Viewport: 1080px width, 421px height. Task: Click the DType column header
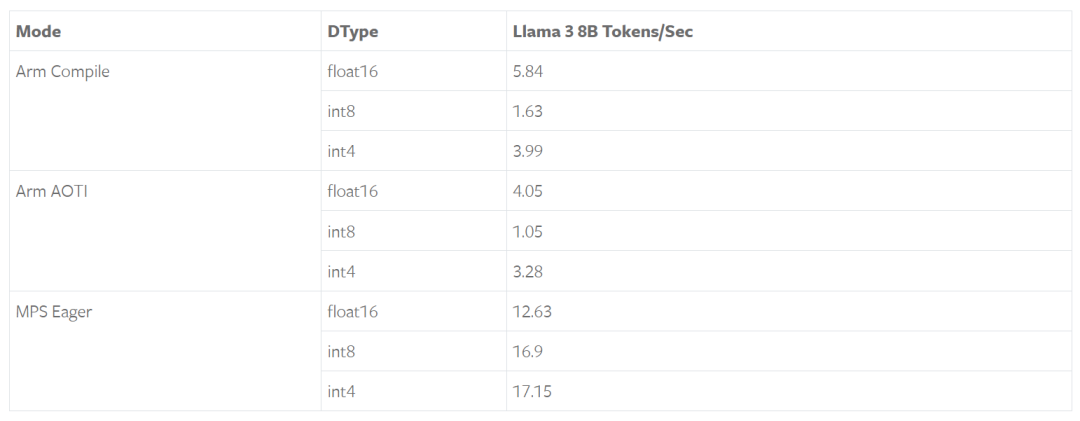click(352, 31)
